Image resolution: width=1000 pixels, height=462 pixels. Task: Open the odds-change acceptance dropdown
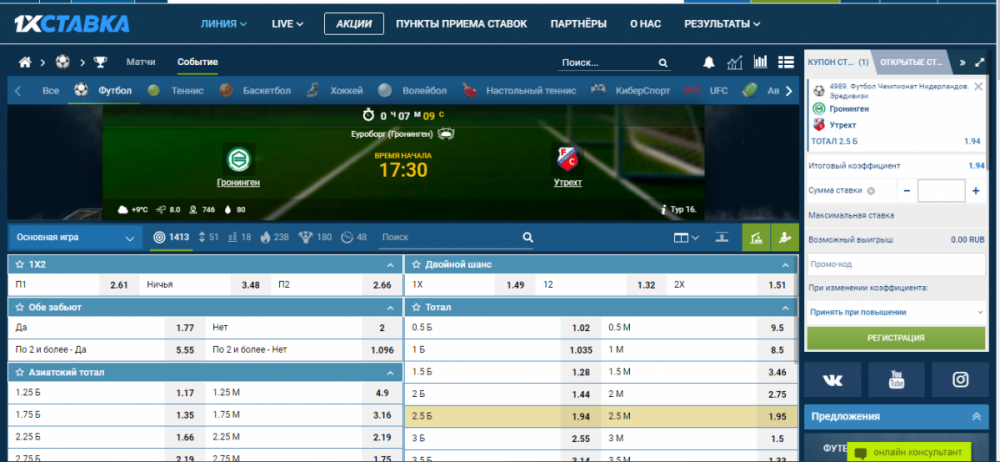tap(896, 312)
